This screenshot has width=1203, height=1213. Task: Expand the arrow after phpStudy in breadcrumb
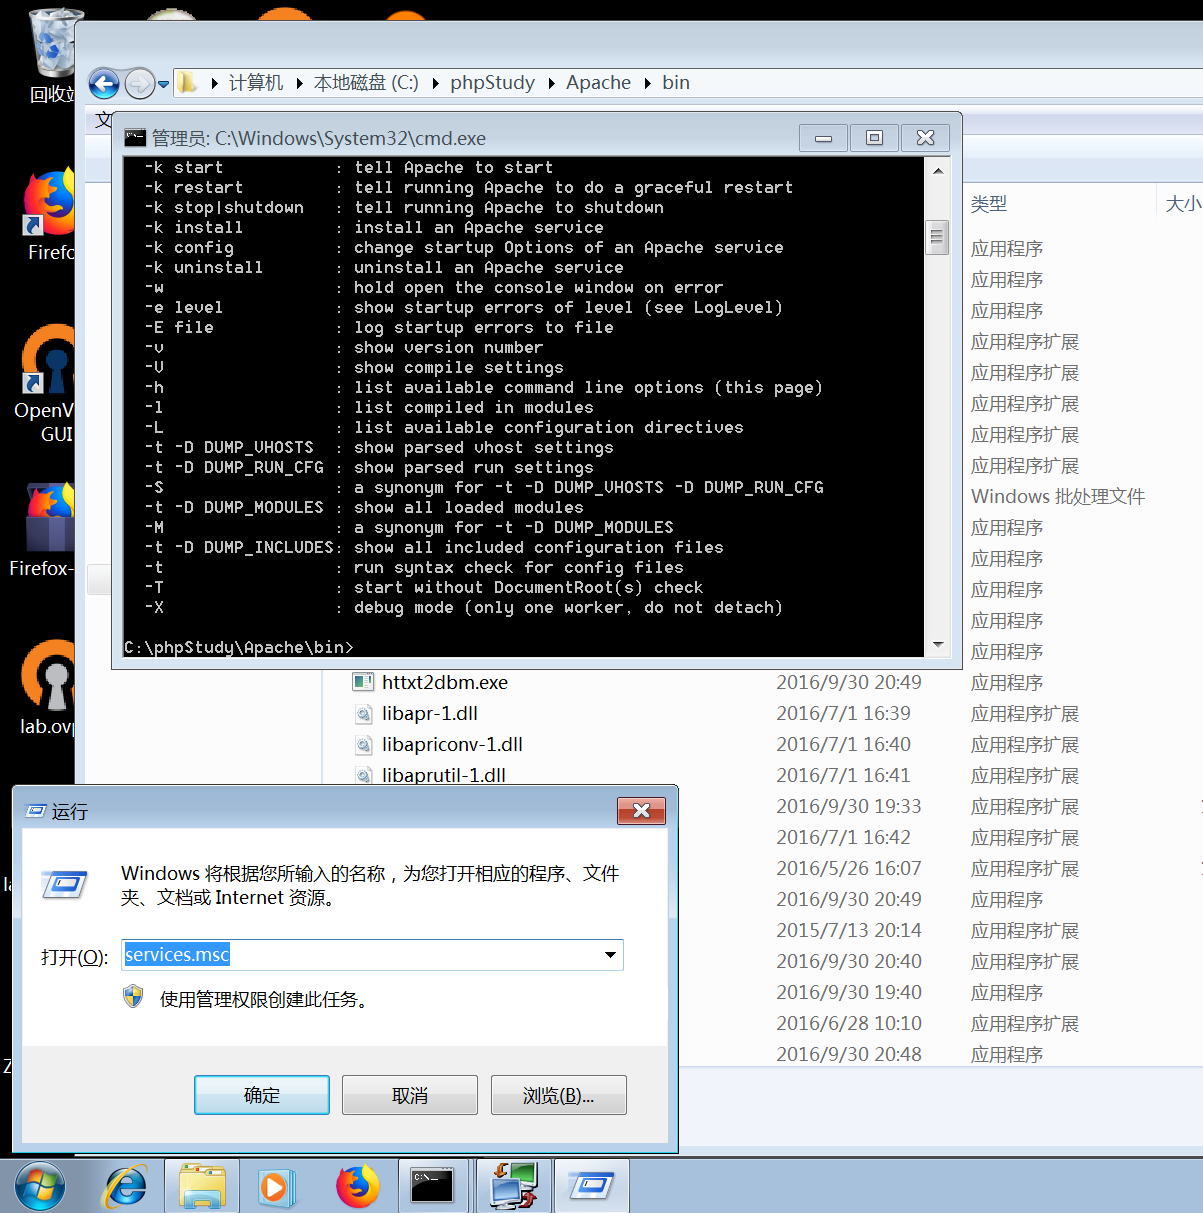(551, 83)
